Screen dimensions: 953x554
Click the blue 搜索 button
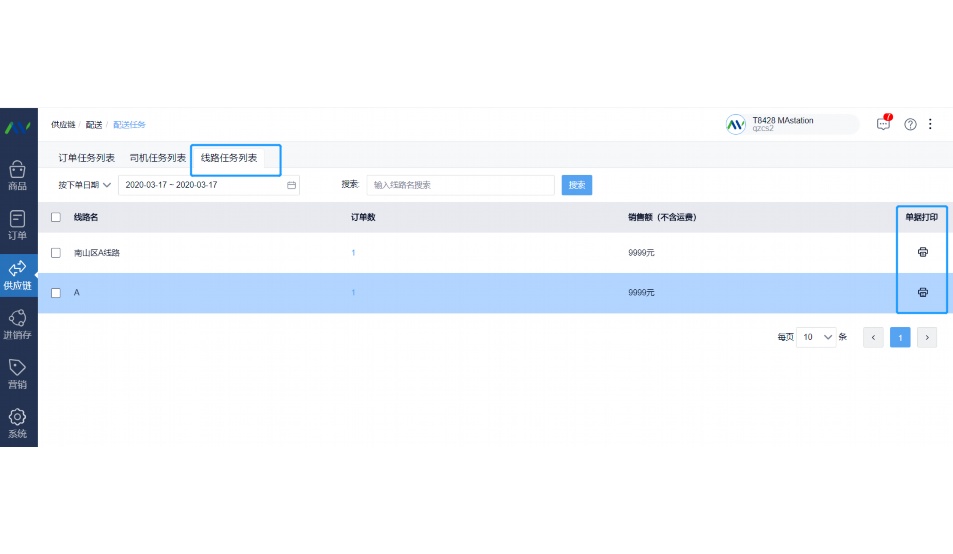coord(576,185)
